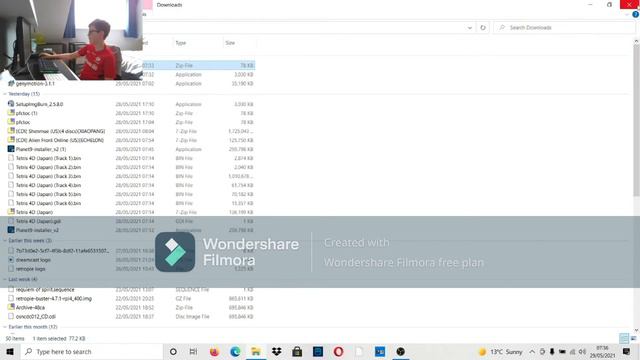Select the Planet9-installer_v2 (1) application icon
This screenshot has height=360, width=640.
(x=11, y=149)
